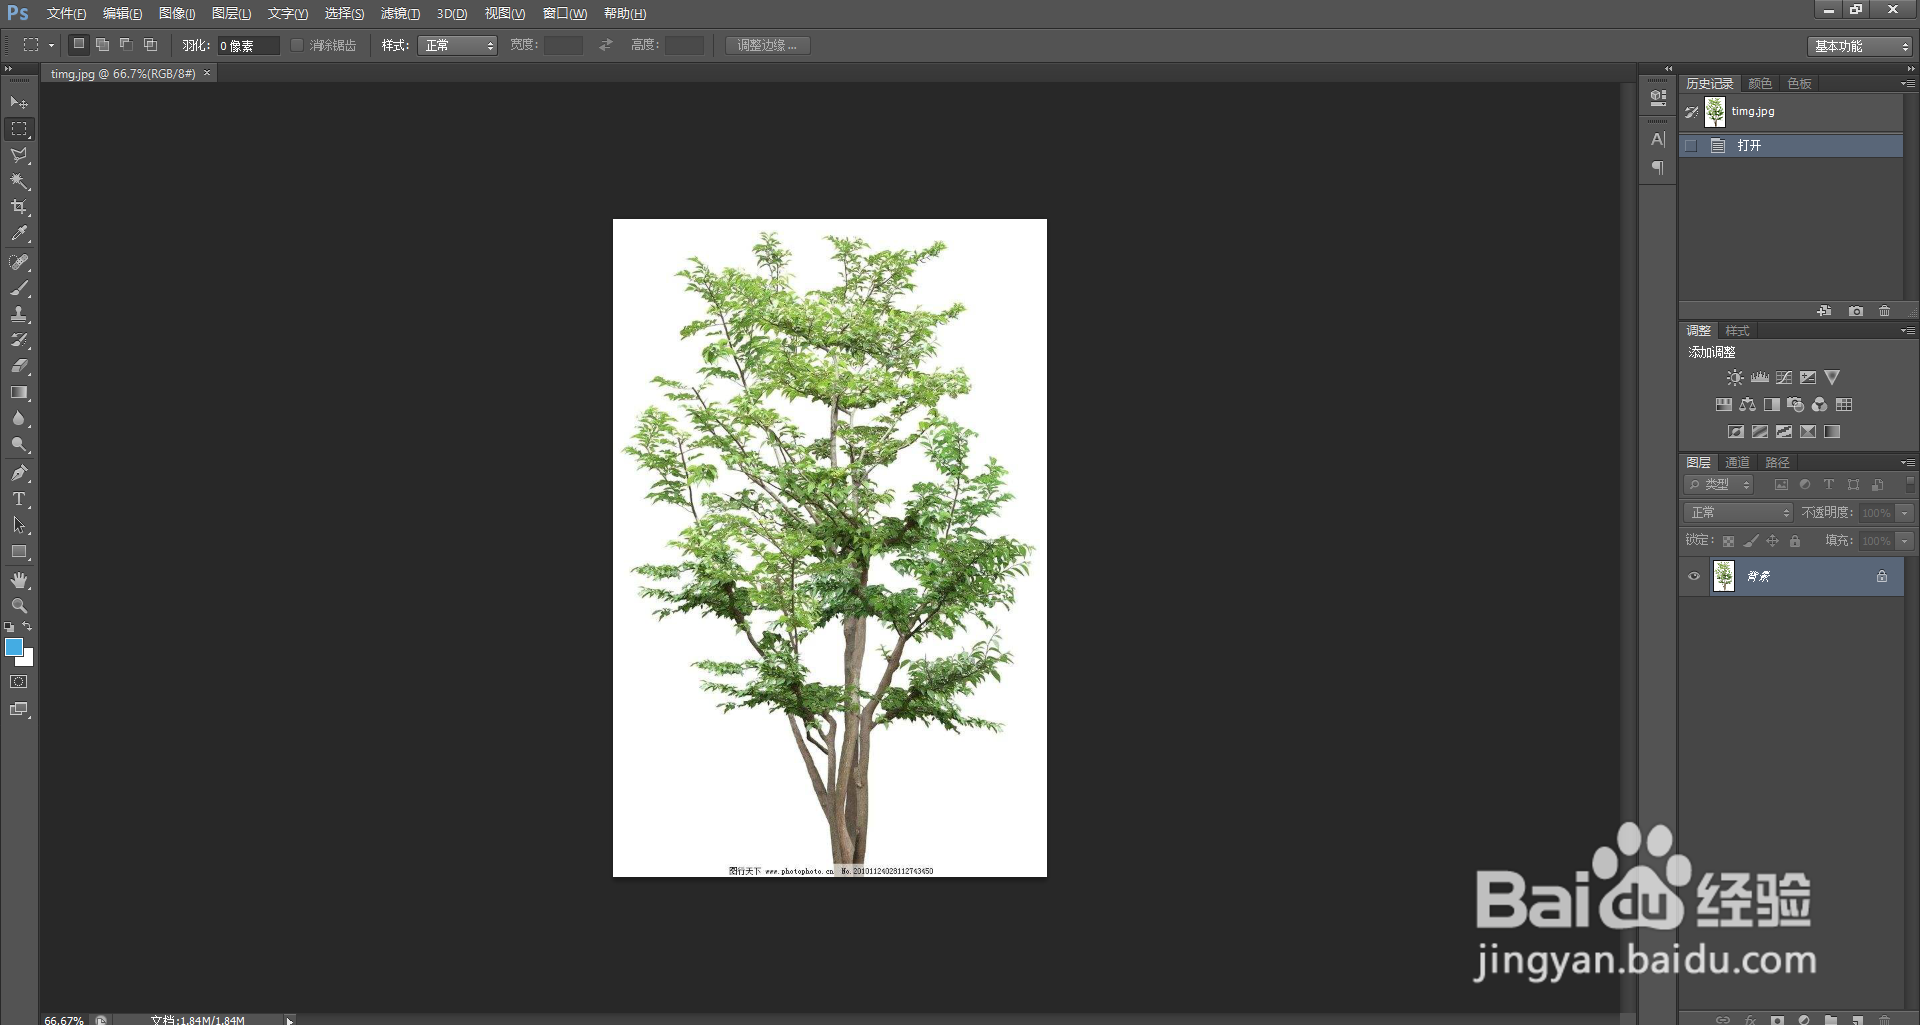
Task: Select the Hand tool
Action: pyautogui.click(x=19, y=580)
